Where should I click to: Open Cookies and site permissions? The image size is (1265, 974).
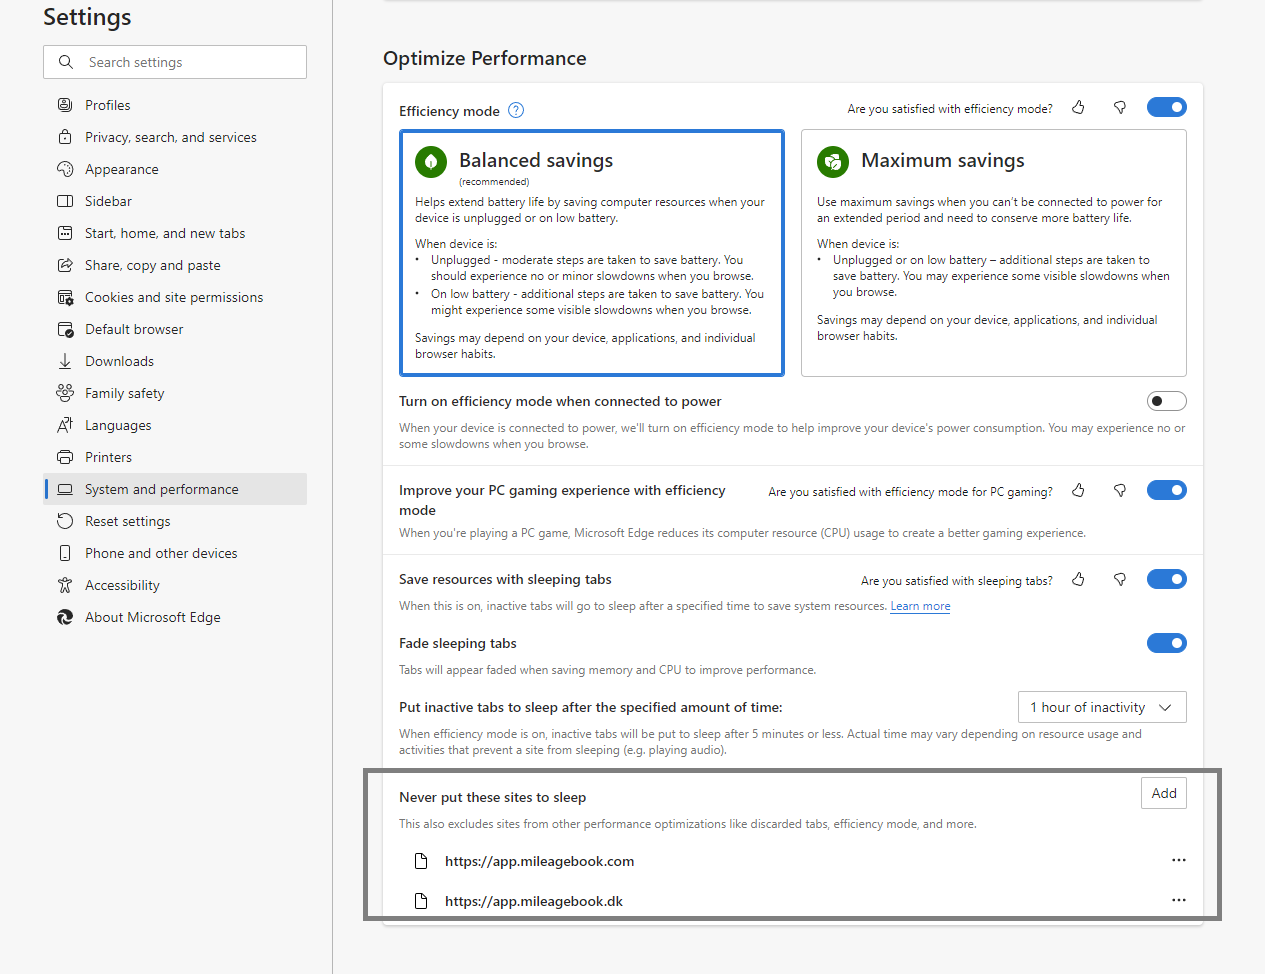[175, 297]
